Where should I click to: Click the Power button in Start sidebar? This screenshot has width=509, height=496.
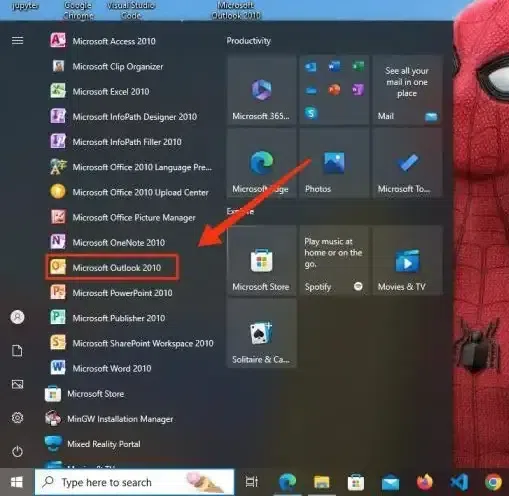(17, 452)
